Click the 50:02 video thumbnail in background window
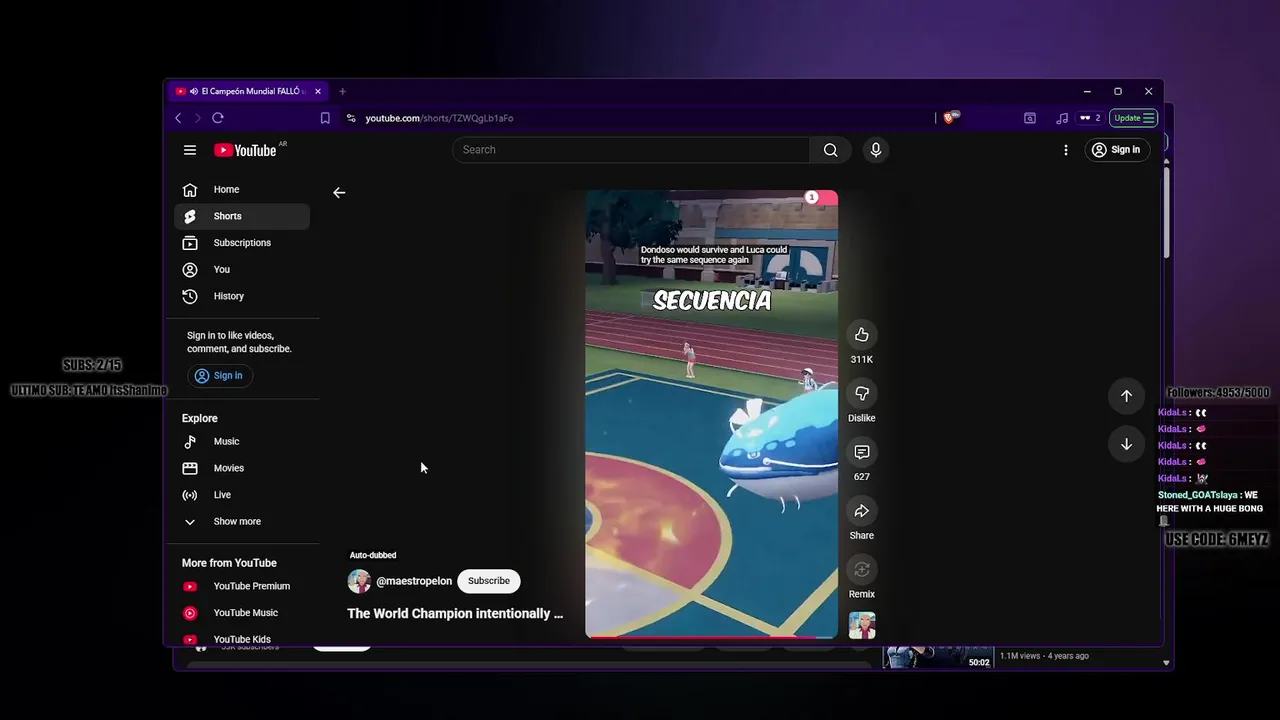Screen dimensions: 1280x720 click(938, 658)
